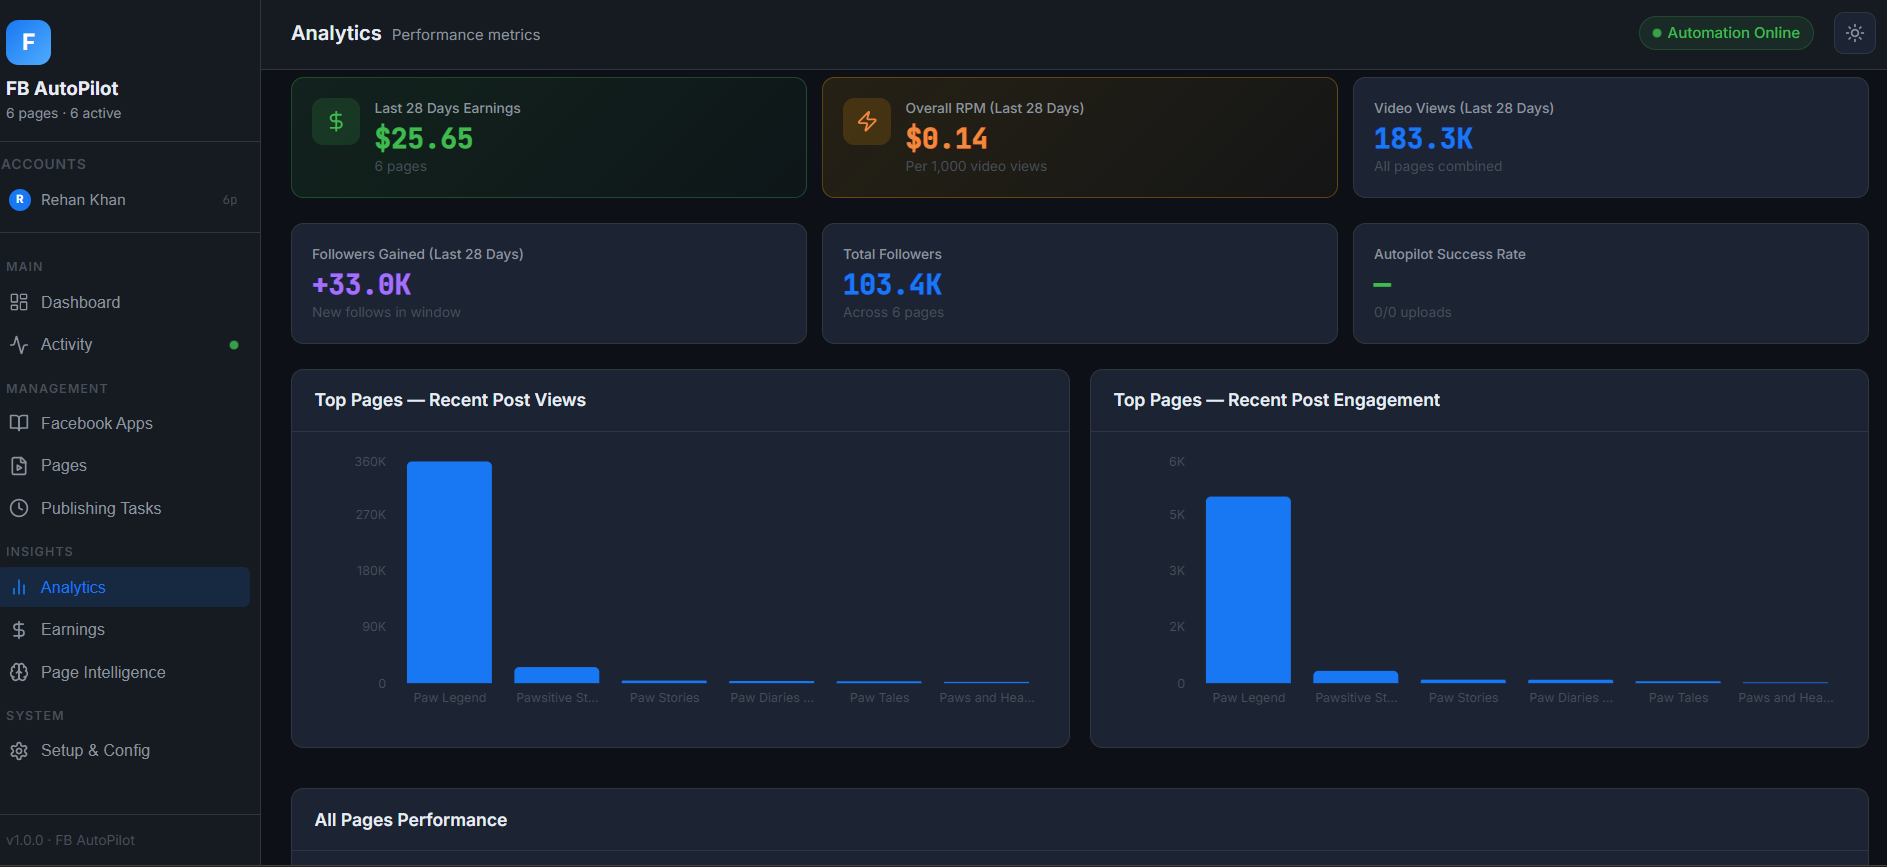Viewport: 1887px width, 867px height.
Task: Click the Automation Online status badge
Action: [x=1726, y=33]
